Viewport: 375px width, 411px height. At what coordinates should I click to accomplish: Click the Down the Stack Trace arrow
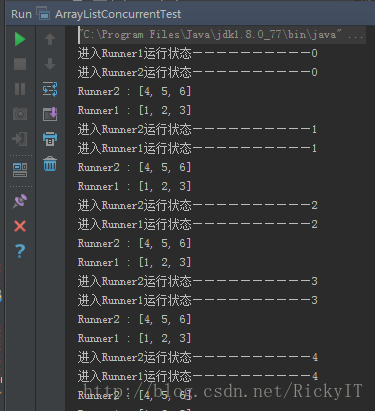pyautogui.click(x=50, y=64)
